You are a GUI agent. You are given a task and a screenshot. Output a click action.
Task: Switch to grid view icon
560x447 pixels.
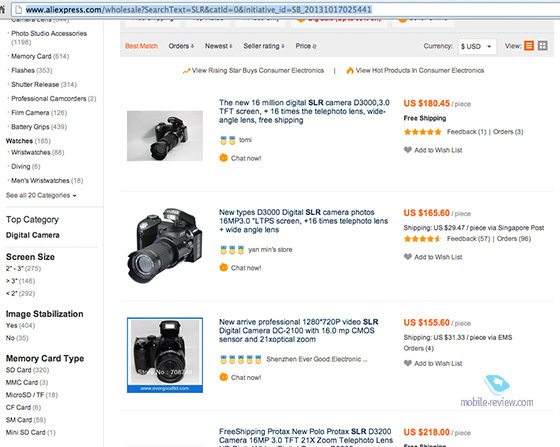click(x=542, y=46)
